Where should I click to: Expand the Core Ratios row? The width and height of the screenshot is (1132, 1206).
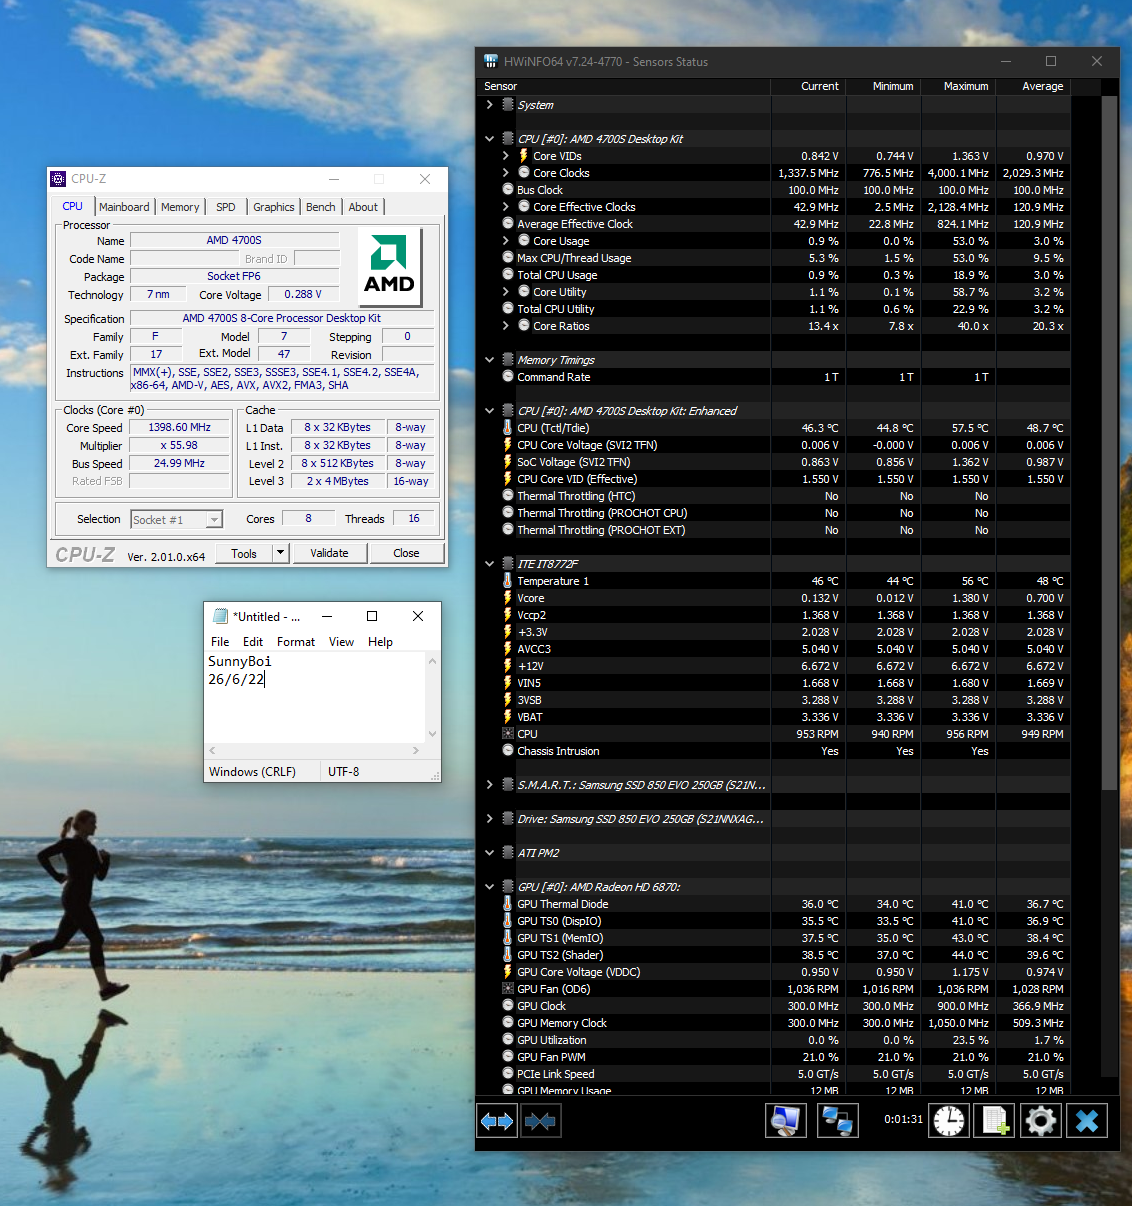click(x=505, y=326)
